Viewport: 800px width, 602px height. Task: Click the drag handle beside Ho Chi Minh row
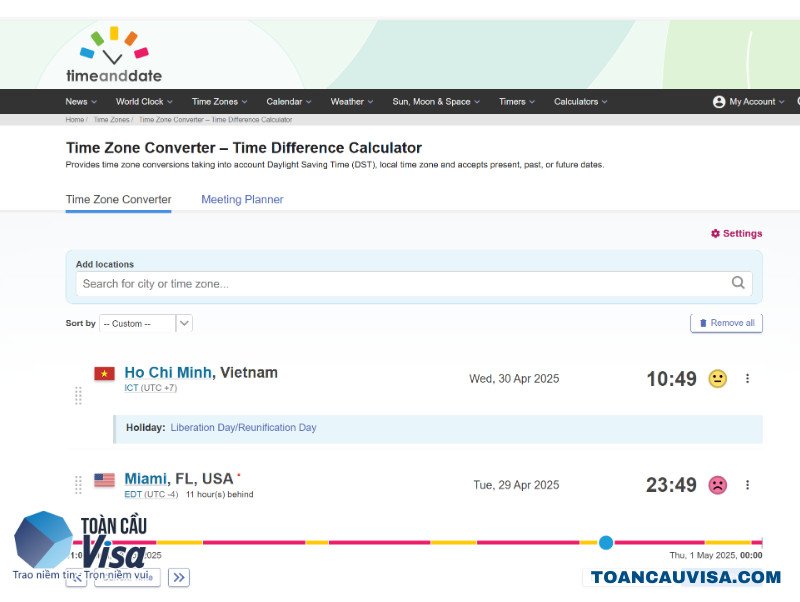click(78, 395)
